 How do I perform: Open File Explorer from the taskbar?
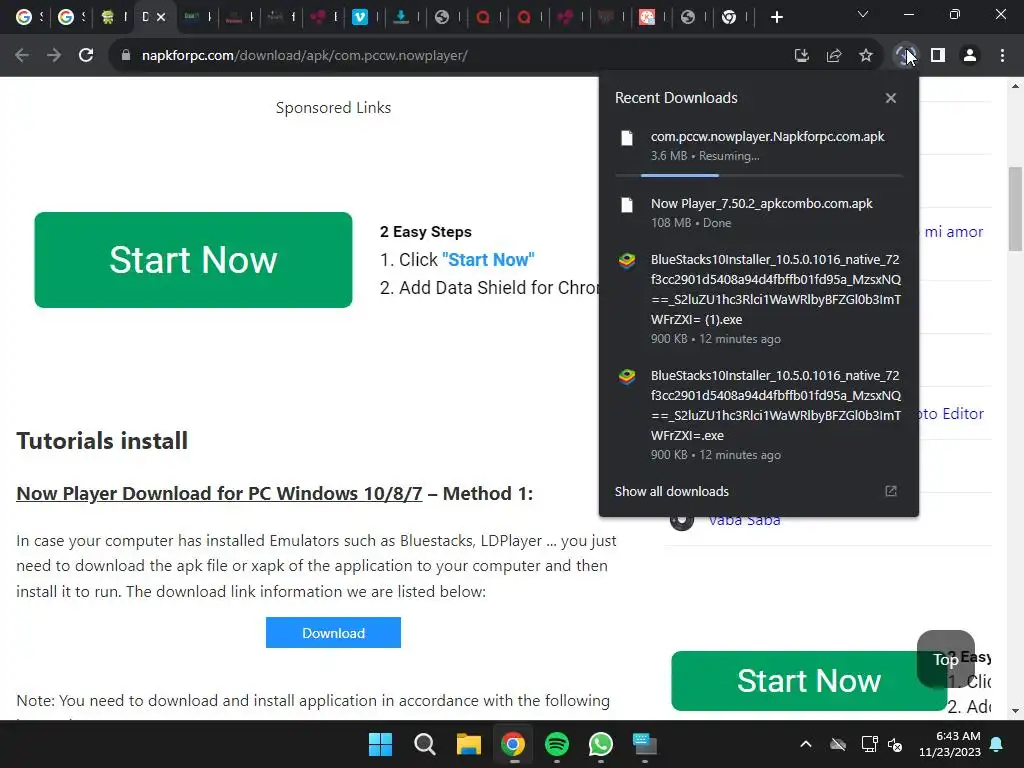pyautogui.click(x=468, y=744)
